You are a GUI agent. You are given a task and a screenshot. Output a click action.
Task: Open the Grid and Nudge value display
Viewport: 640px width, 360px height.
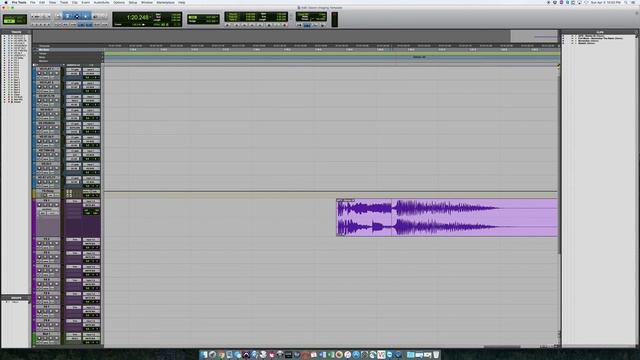click(x=203, y=19)
